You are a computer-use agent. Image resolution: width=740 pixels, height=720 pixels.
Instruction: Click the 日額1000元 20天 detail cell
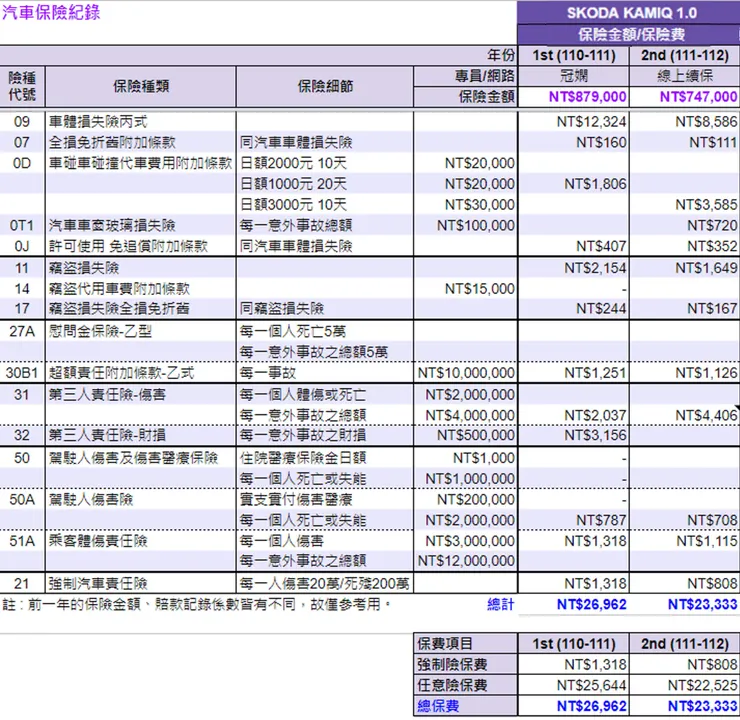pyautogui.click(x=325, y=184)
